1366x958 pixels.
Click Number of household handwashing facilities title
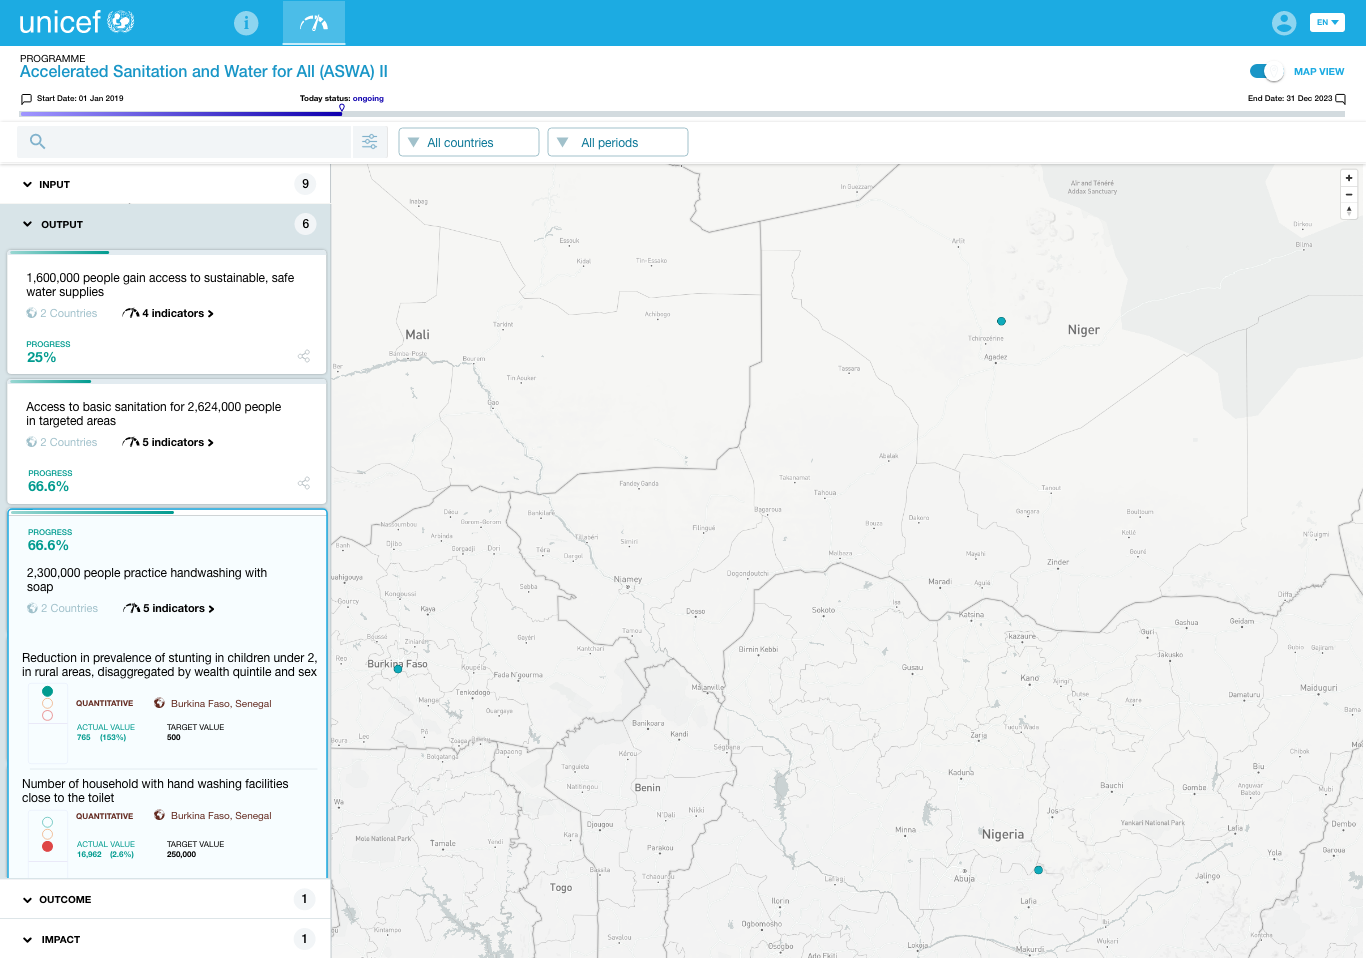click(155, 791)
